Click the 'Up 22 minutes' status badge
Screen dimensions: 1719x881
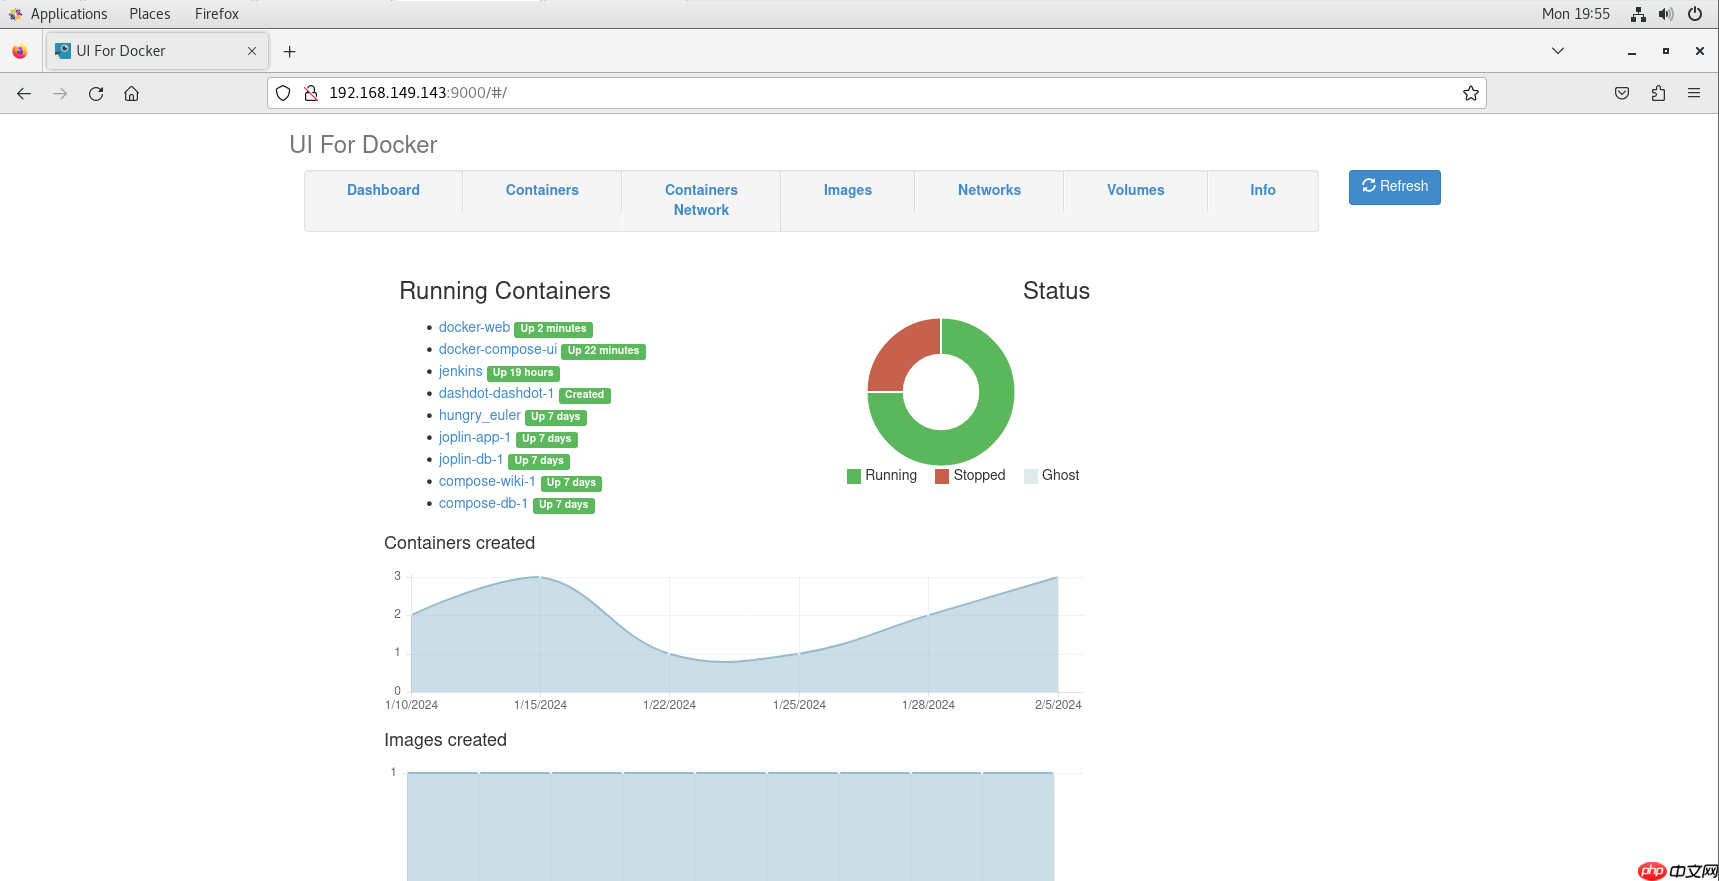(x=603, y=351)
